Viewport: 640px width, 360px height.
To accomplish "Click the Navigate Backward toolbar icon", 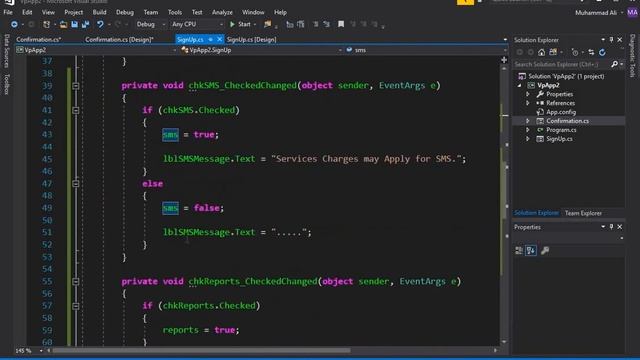I will [14, 24].
